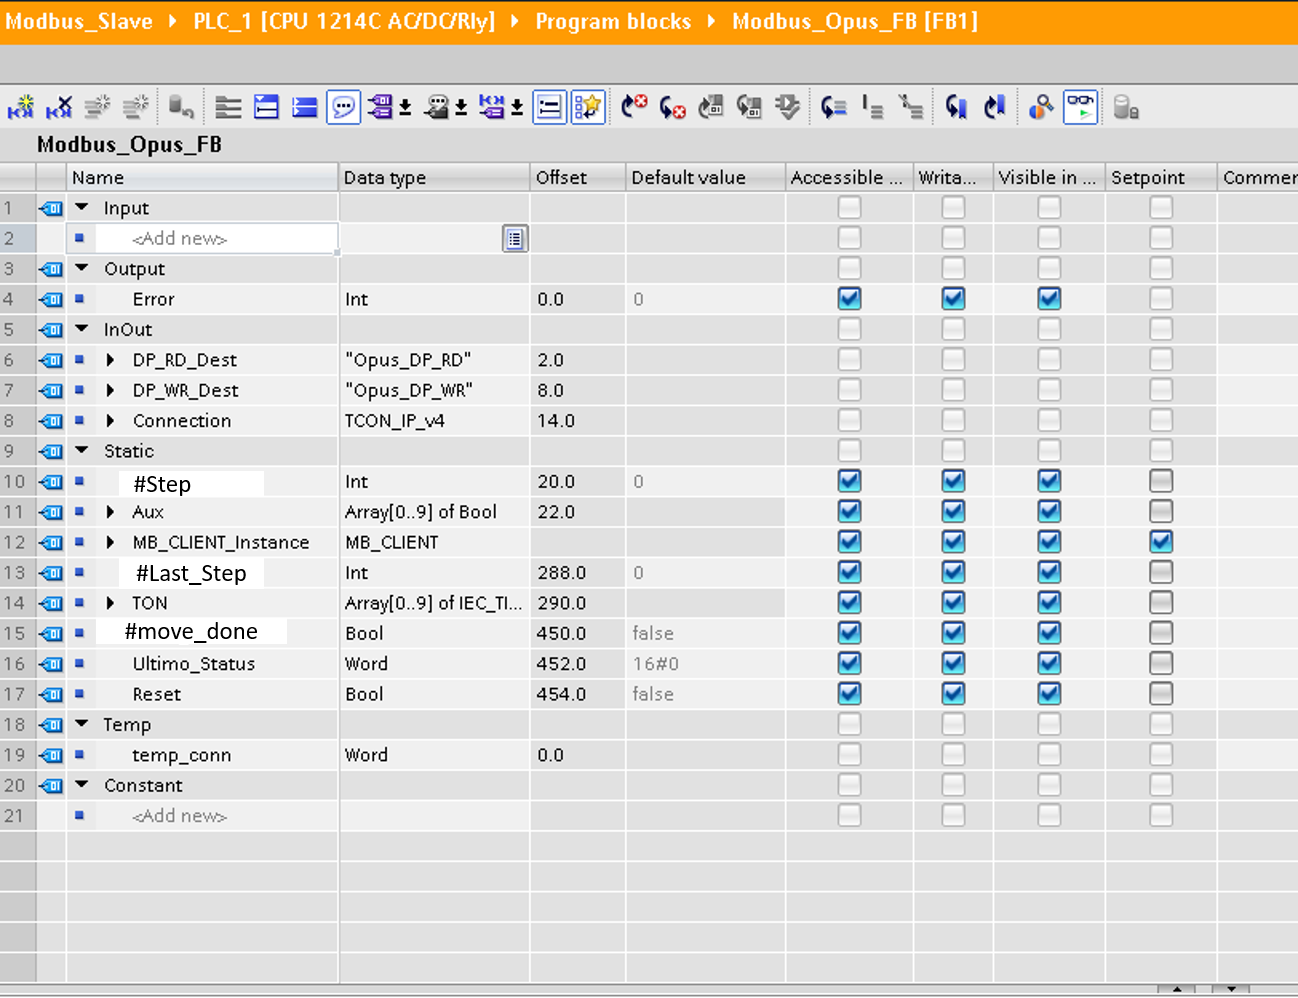This screenshot has height=998, width=1298.
Task: Click the navigate forward blue arrow icon
Action: 993,107
